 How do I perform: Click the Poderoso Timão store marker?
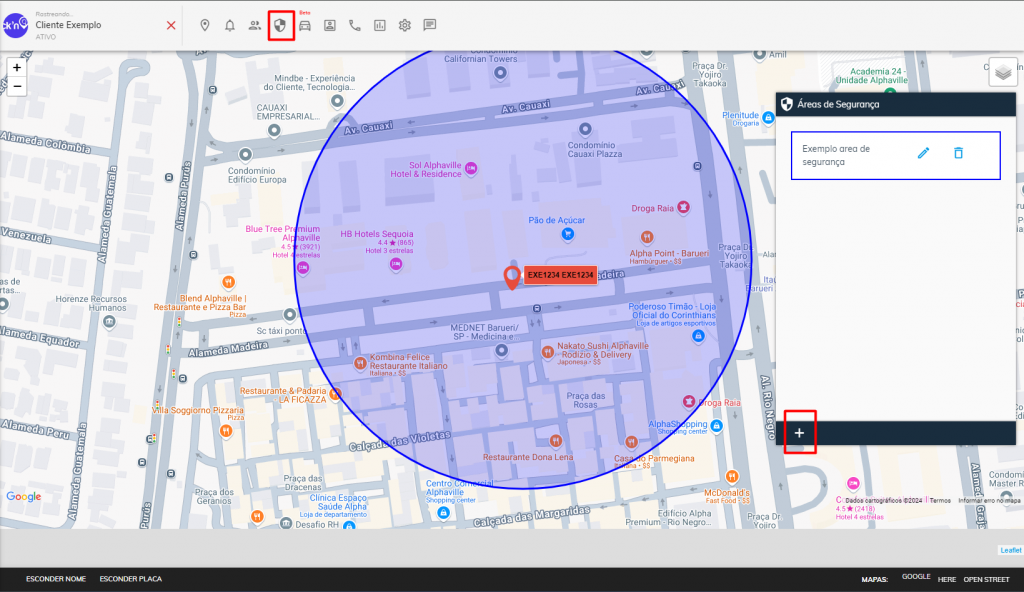[x=698, y=336]
